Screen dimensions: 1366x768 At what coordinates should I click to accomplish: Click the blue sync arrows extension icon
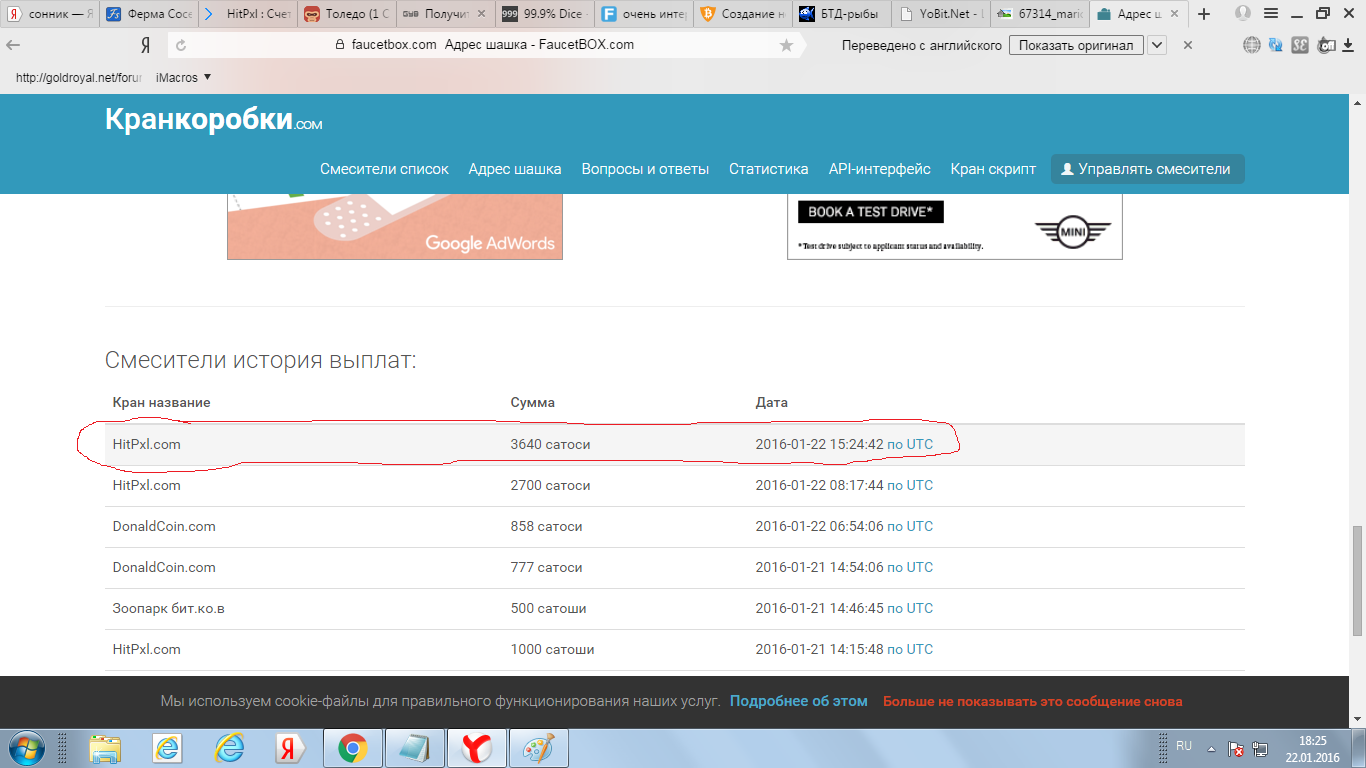tap(1276, 45)
